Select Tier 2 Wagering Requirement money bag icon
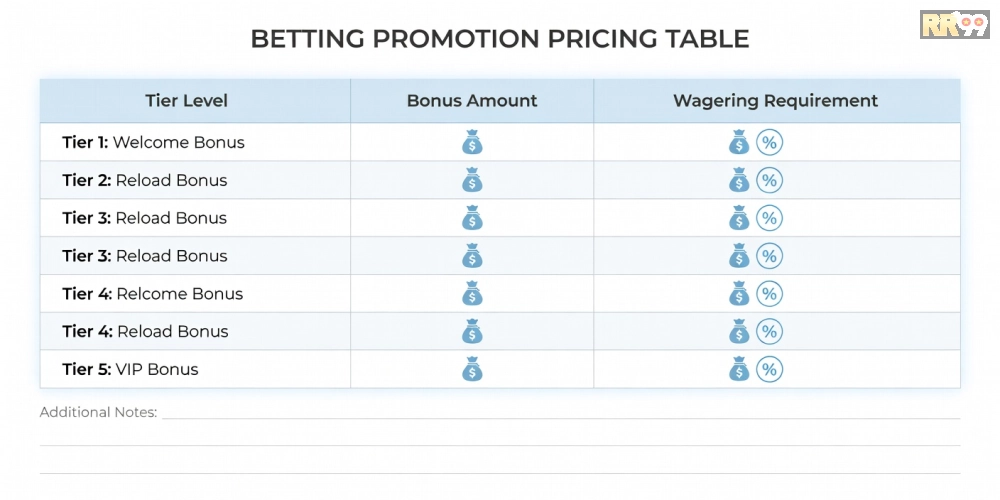Screen dimensions: 1000x500 tap(739, 181)
